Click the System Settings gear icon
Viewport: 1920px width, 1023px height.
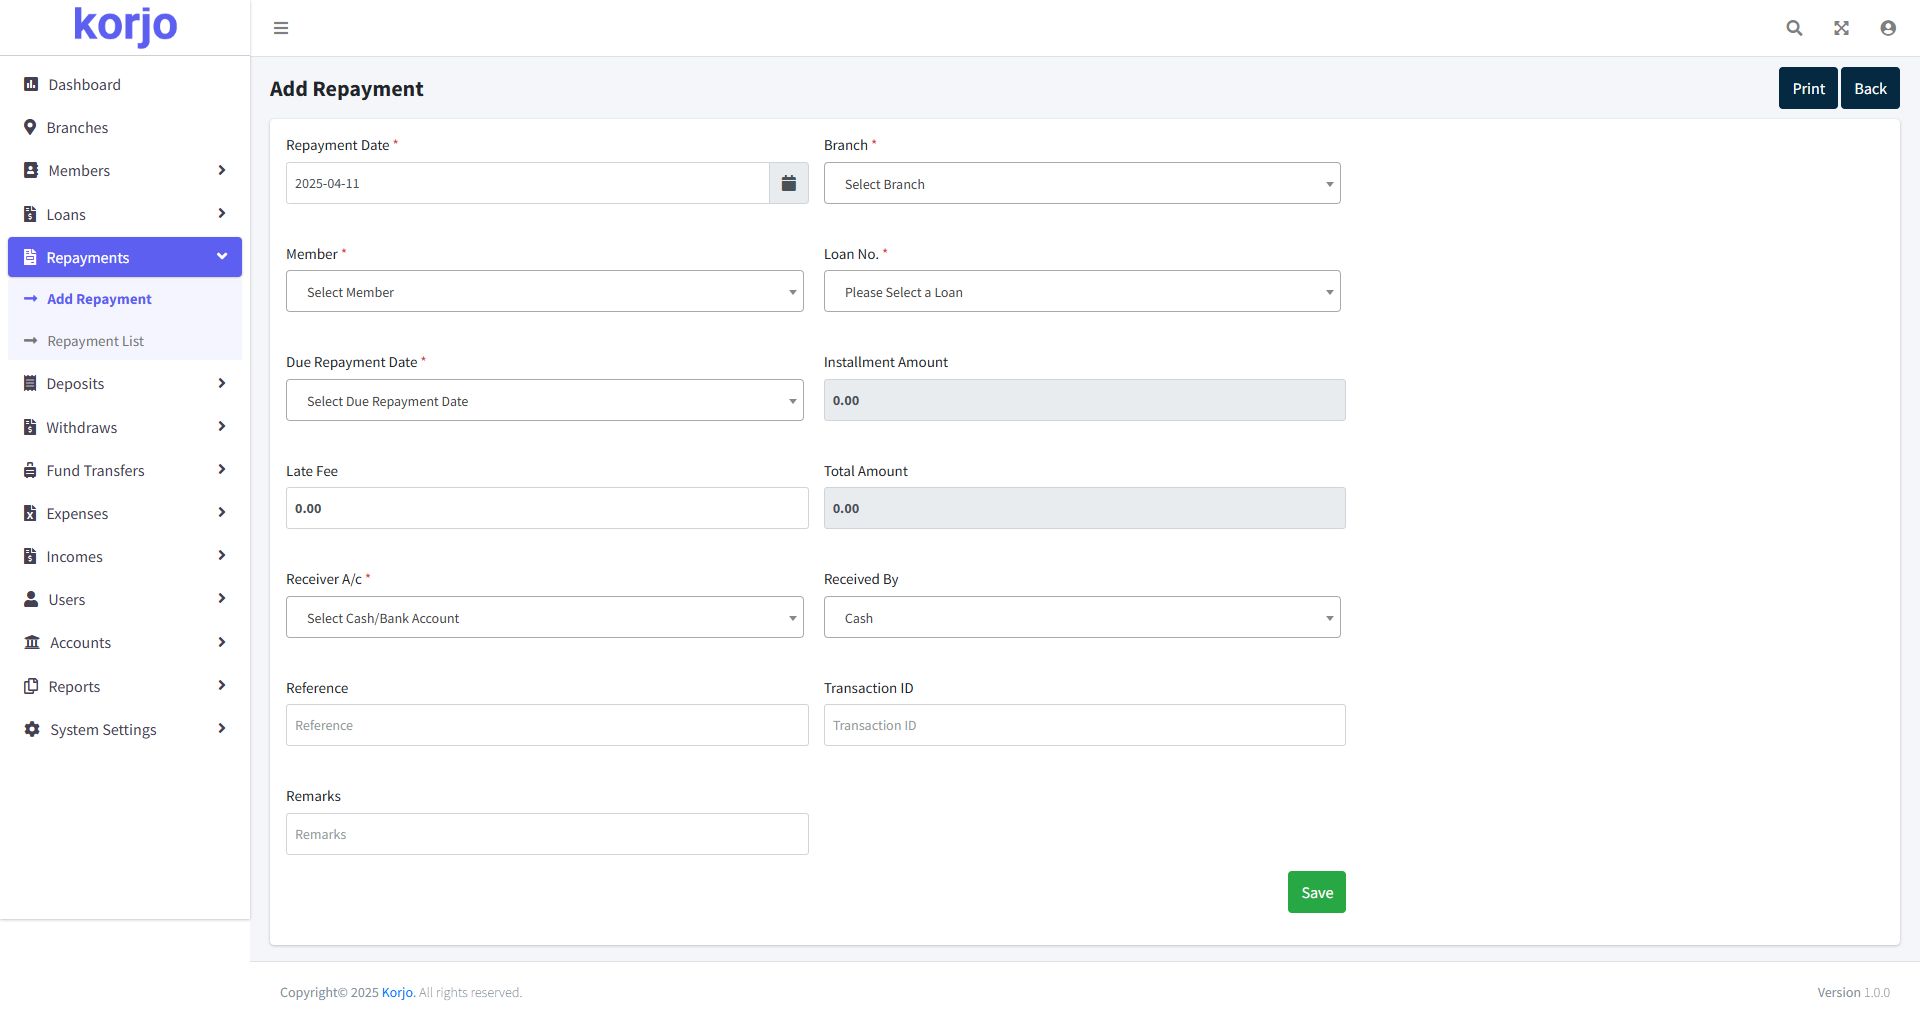pos(32,730)
